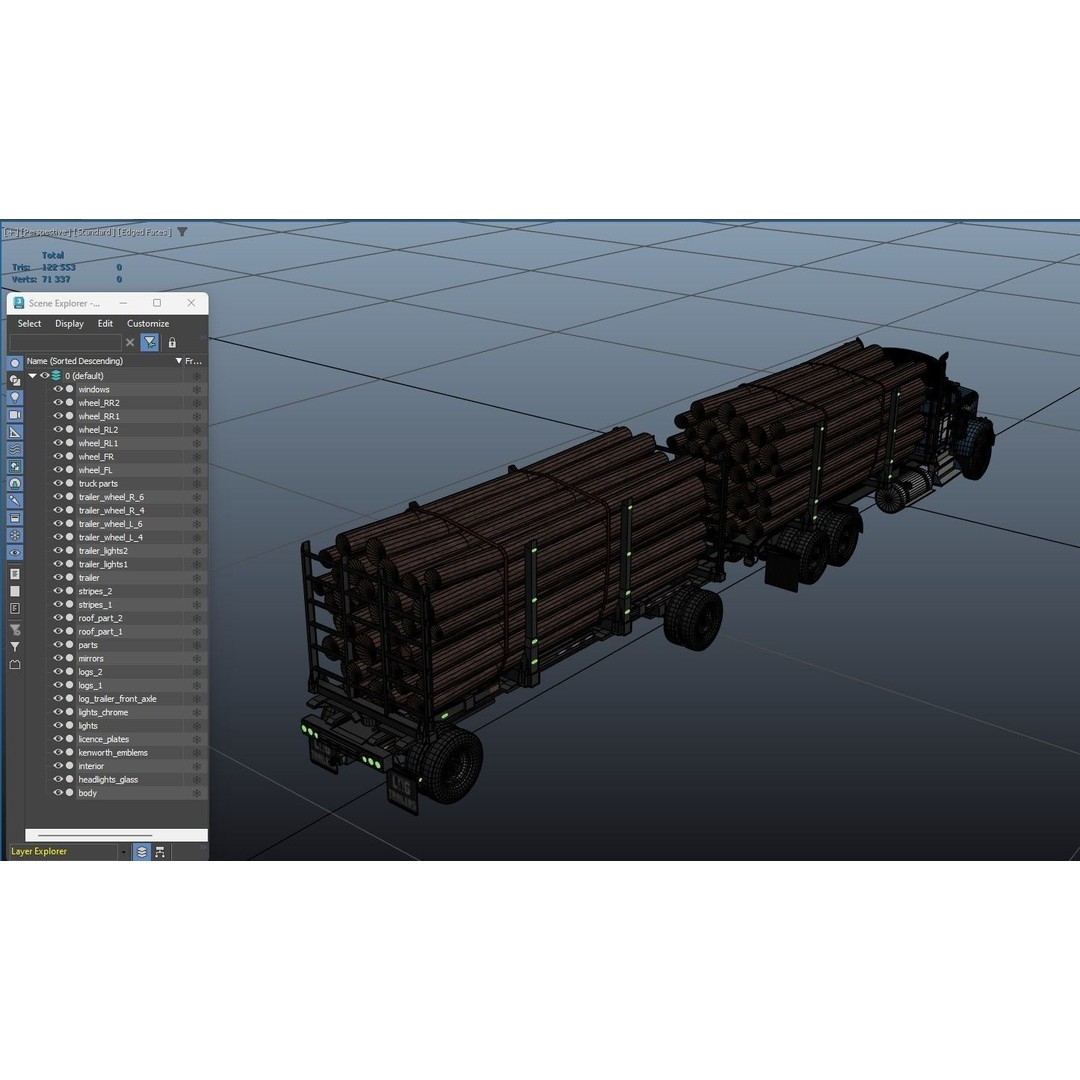This screenshot has width=1080, height=1080.
Task: Clear the search with the X button
Action: coord(130,342)
